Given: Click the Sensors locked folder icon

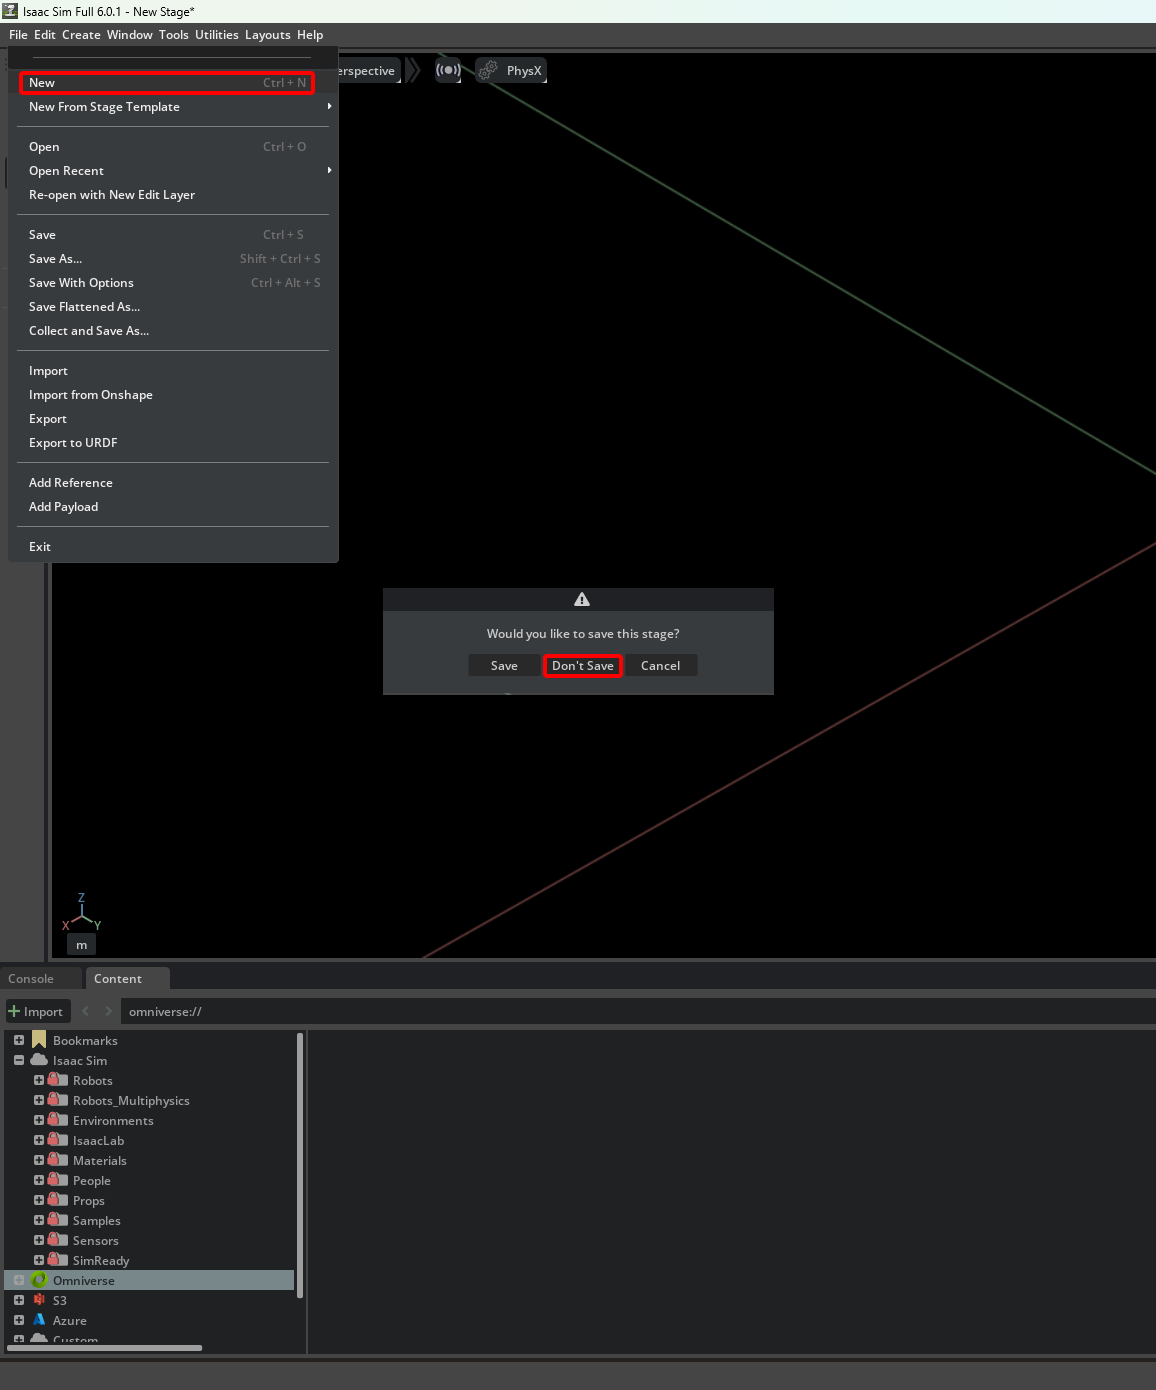Looking at the screenshot, I should click(x=58, y=1240).
